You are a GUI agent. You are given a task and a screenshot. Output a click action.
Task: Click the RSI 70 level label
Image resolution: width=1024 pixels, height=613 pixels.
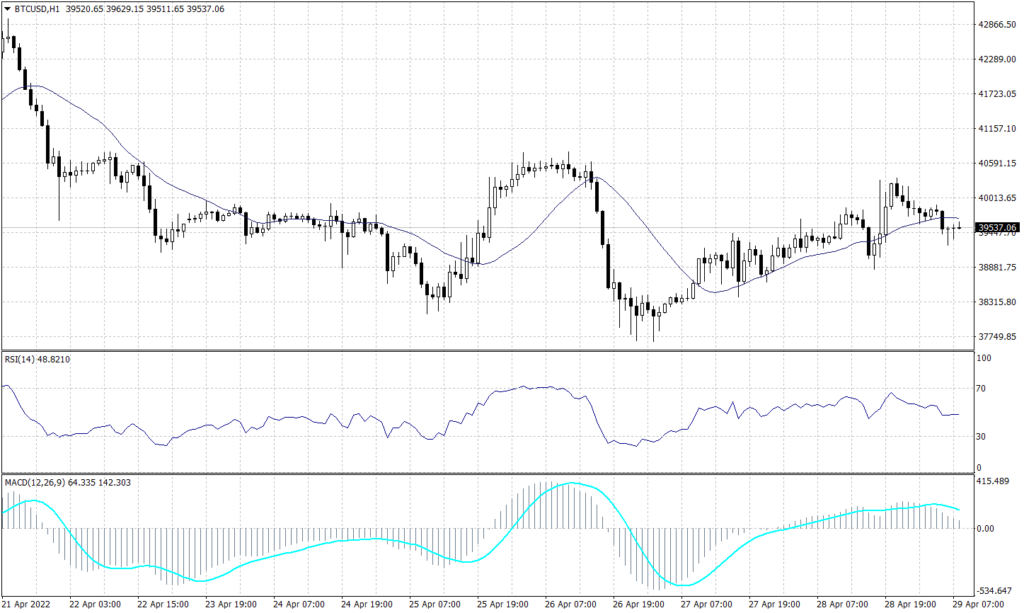tap(982, 388)
